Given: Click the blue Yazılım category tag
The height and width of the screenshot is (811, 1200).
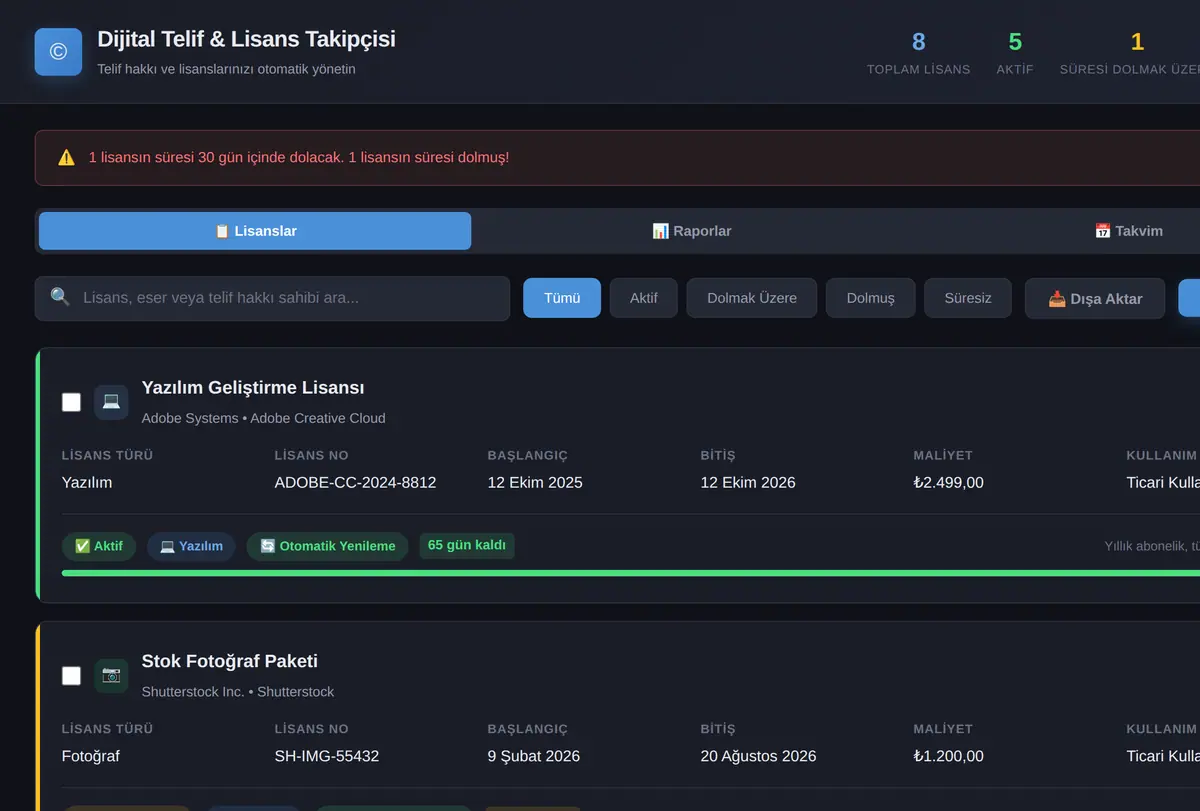Looking at the screenshot, I should pyautogui.click(x=191, y=546).
